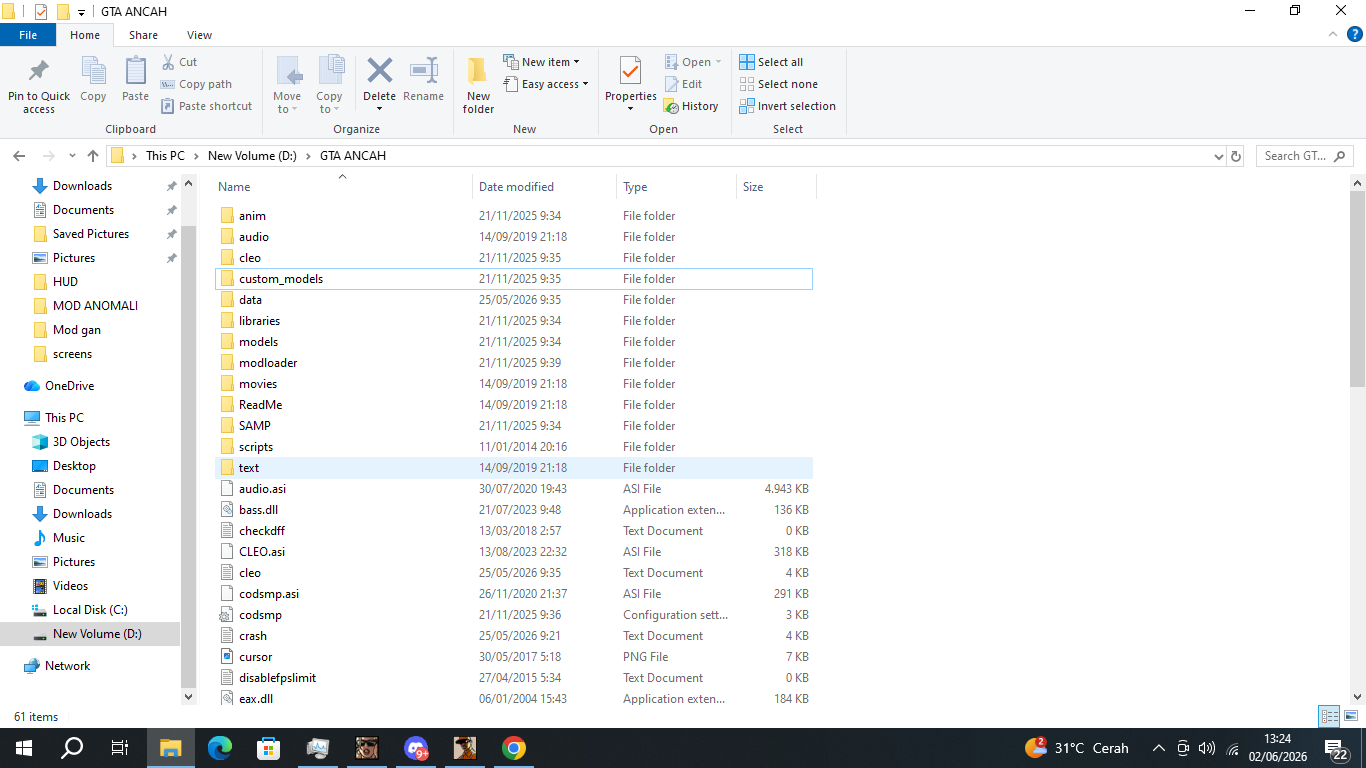1366x768 pixels.
Task: Open the File menu
Action: point(28,35)
